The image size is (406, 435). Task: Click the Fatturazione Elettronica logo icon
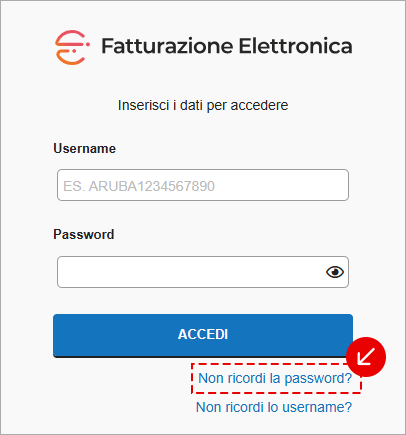(72, 47)
